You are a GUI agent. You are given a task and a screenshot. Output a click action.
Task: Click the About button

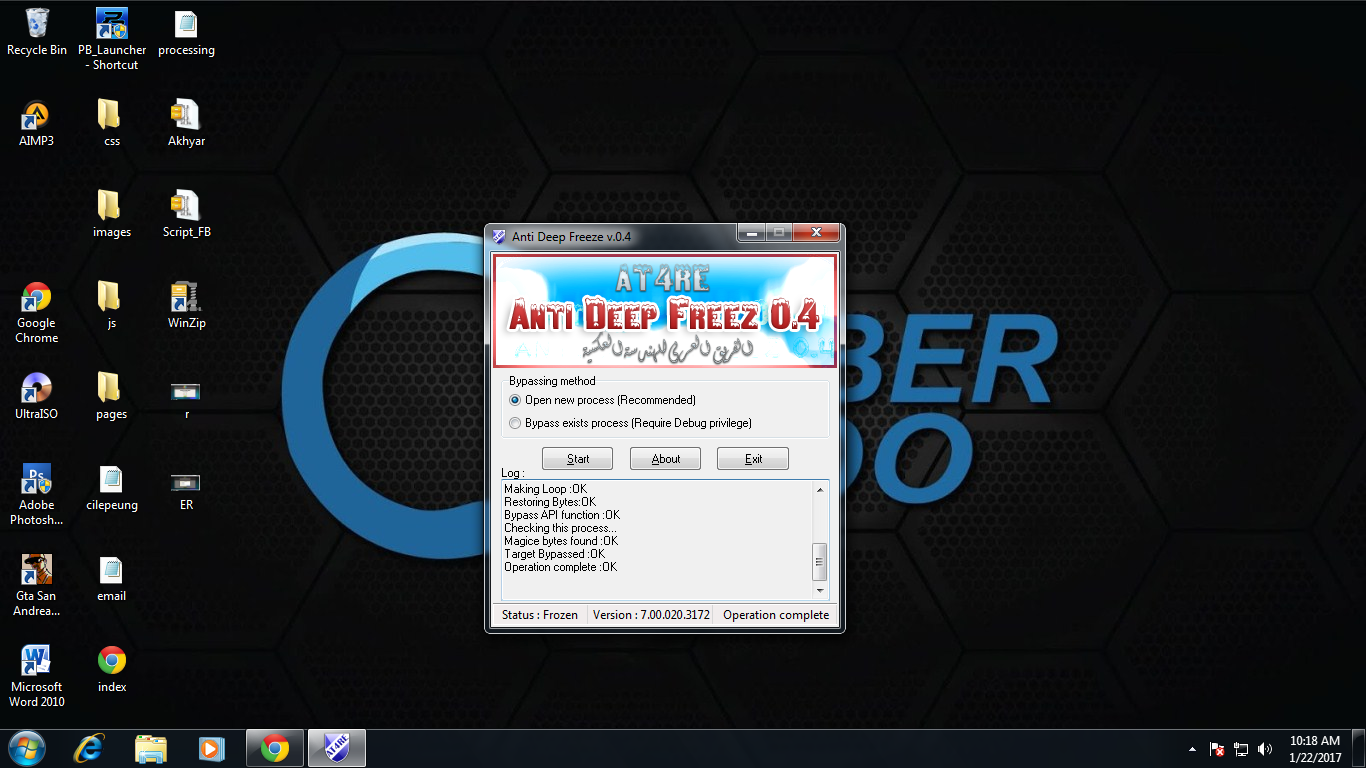tap(666, 459)
